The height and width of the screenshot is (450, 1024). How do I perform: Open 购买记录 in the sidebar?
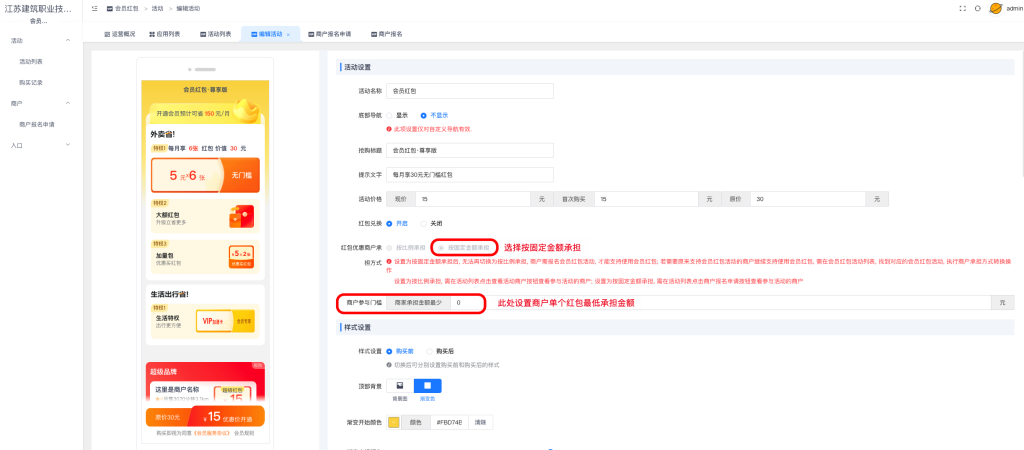coord(31,82)
